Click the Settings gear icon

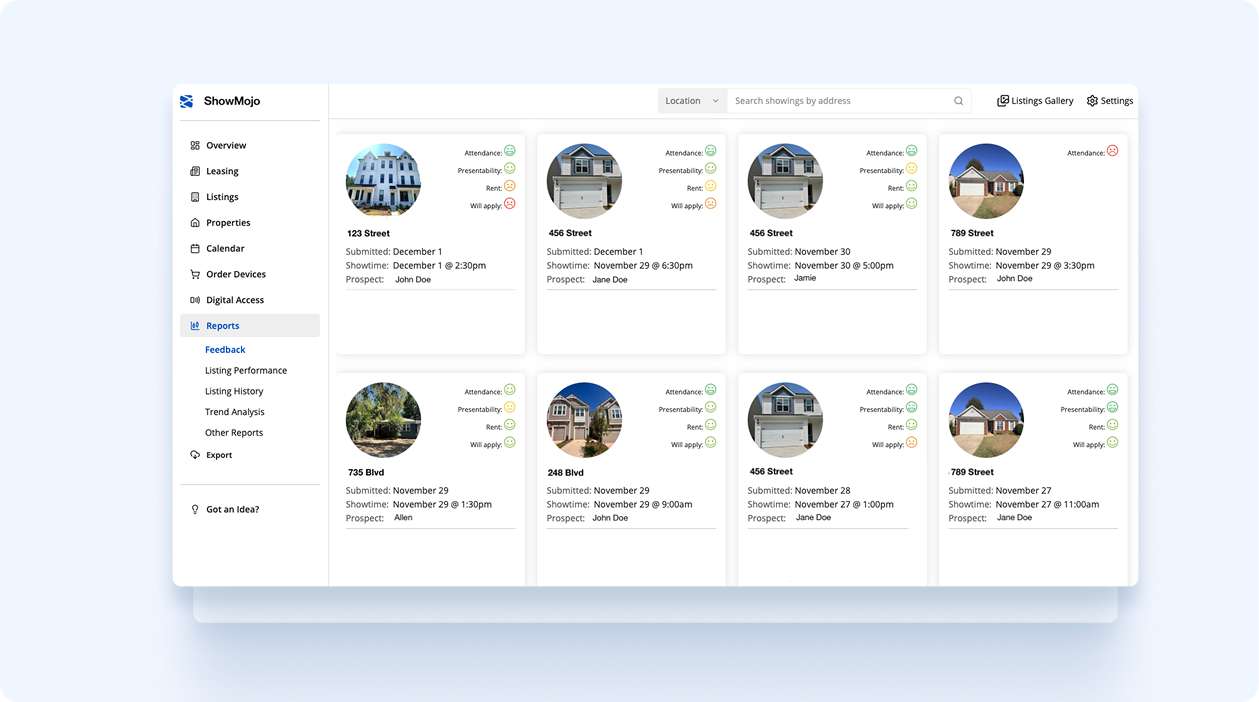coord(1092,101)
